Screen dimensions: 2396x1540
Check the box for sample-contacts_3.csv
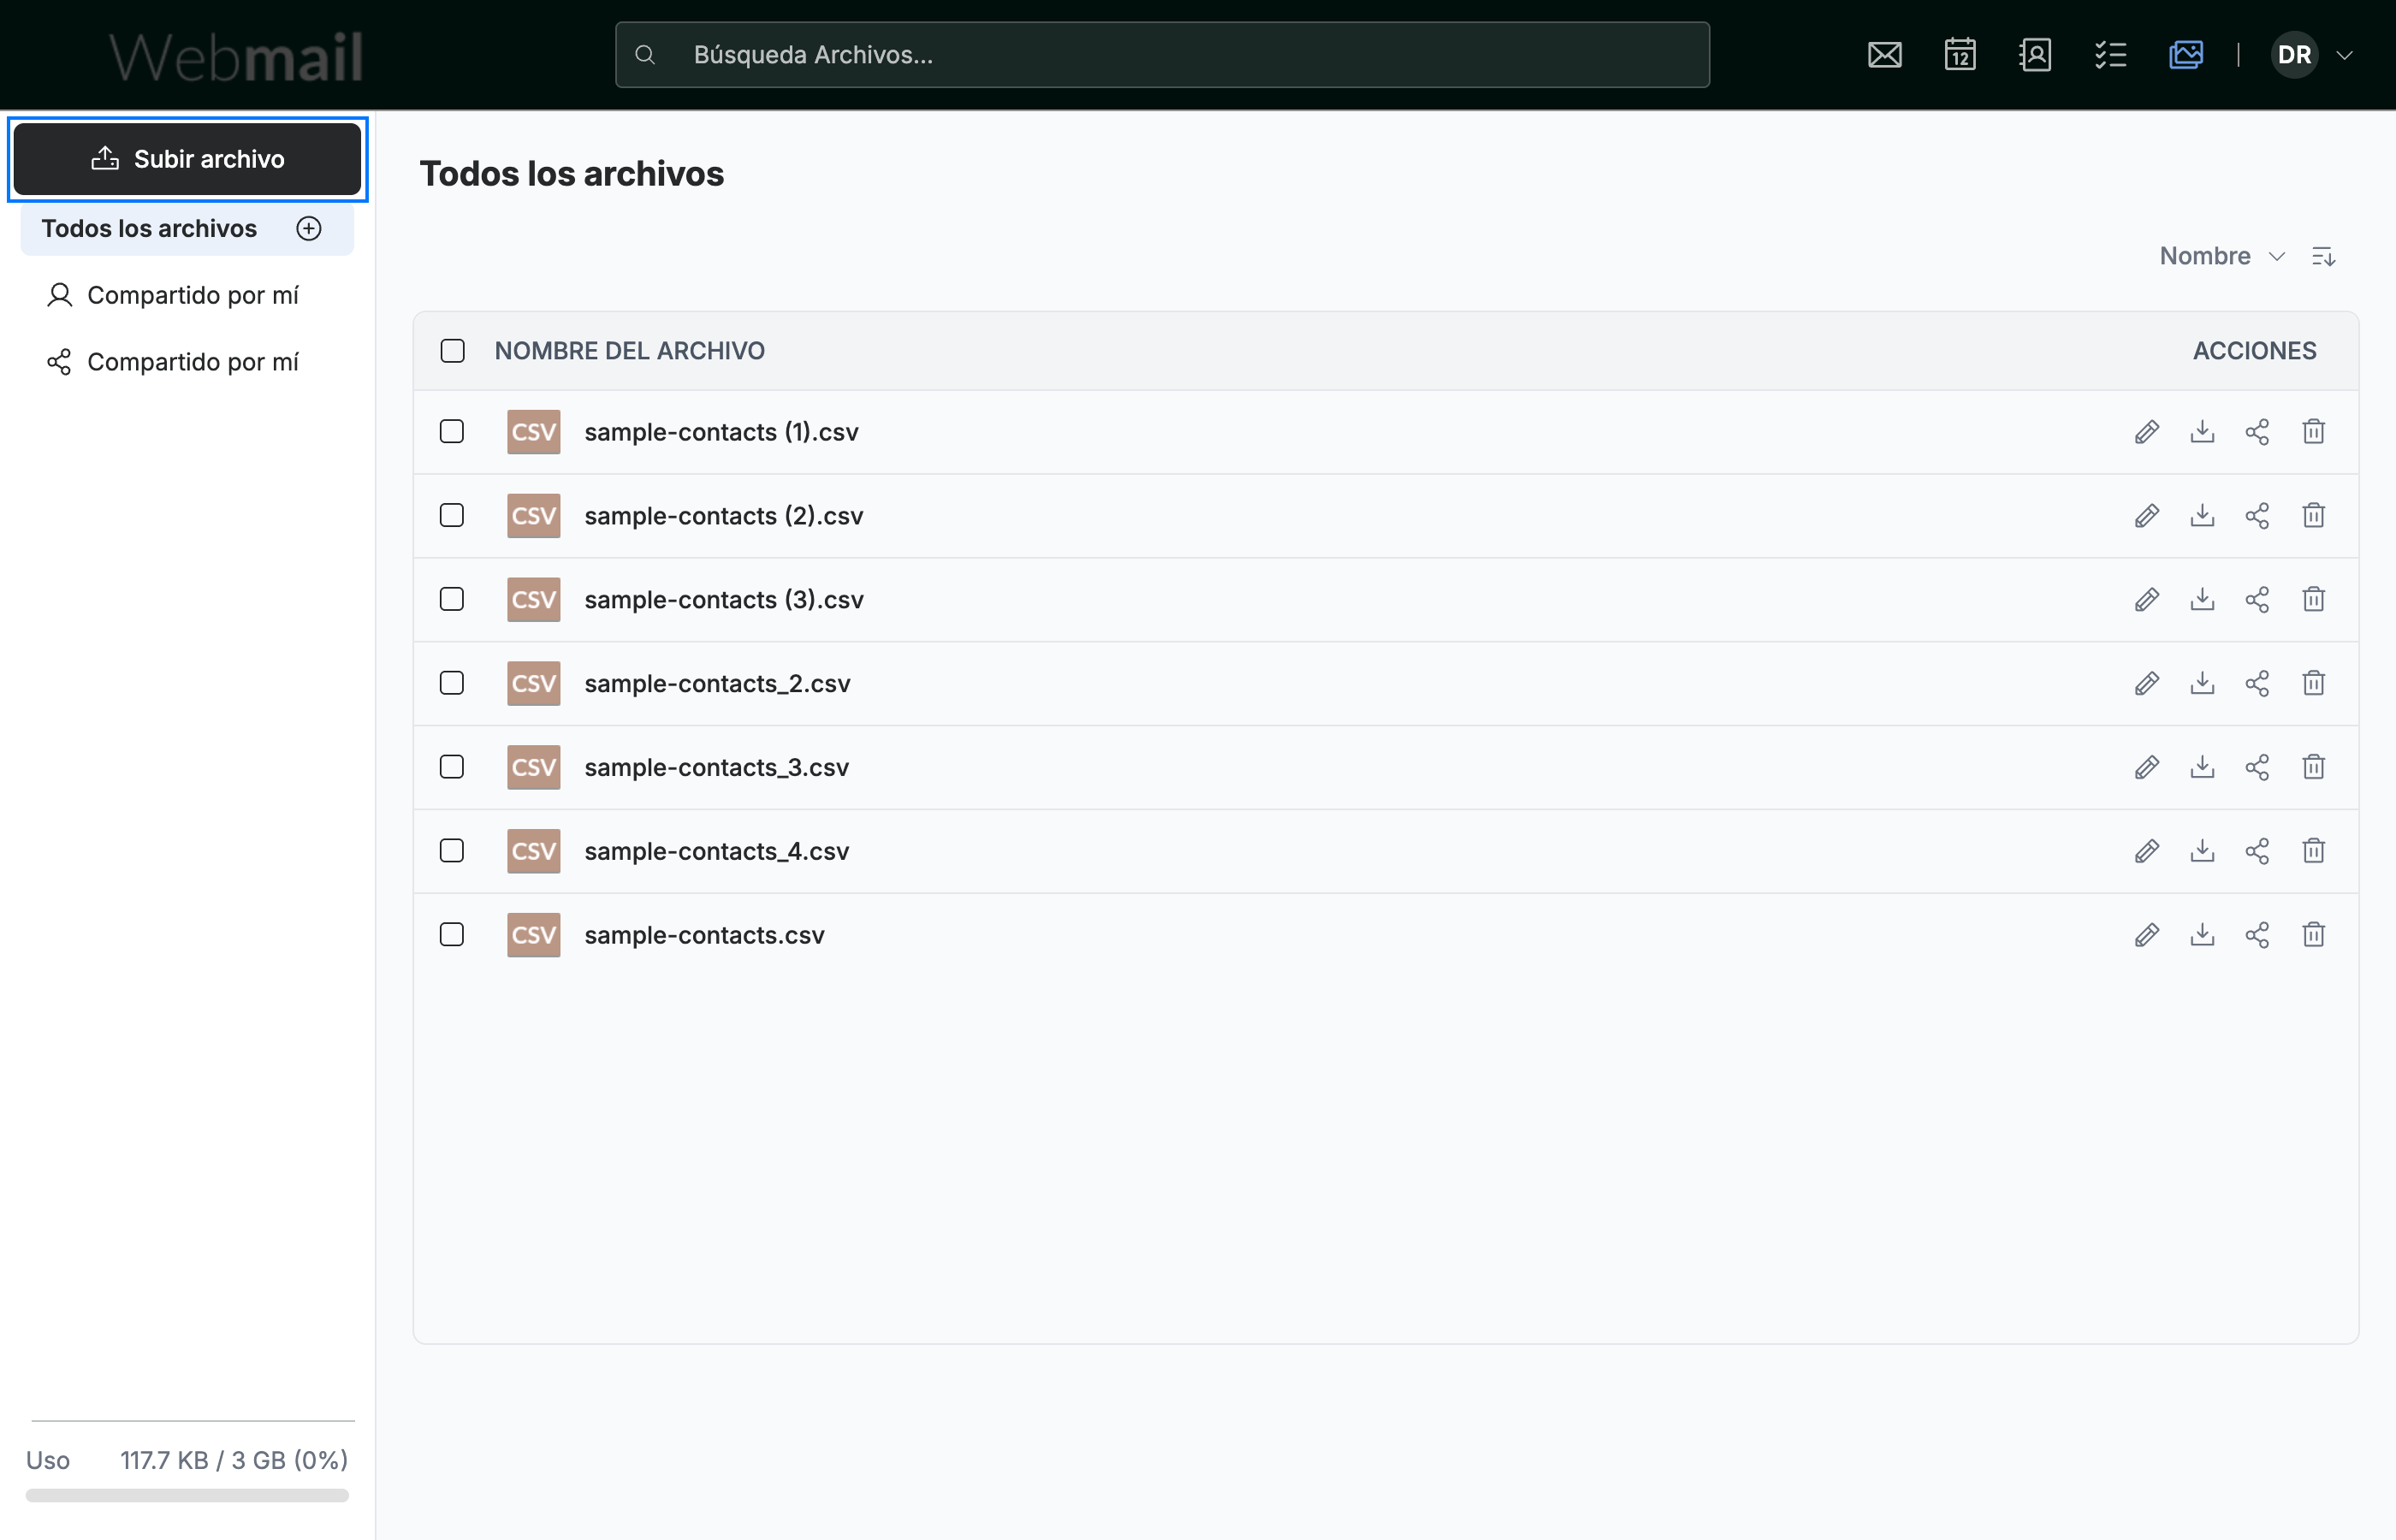452,768
